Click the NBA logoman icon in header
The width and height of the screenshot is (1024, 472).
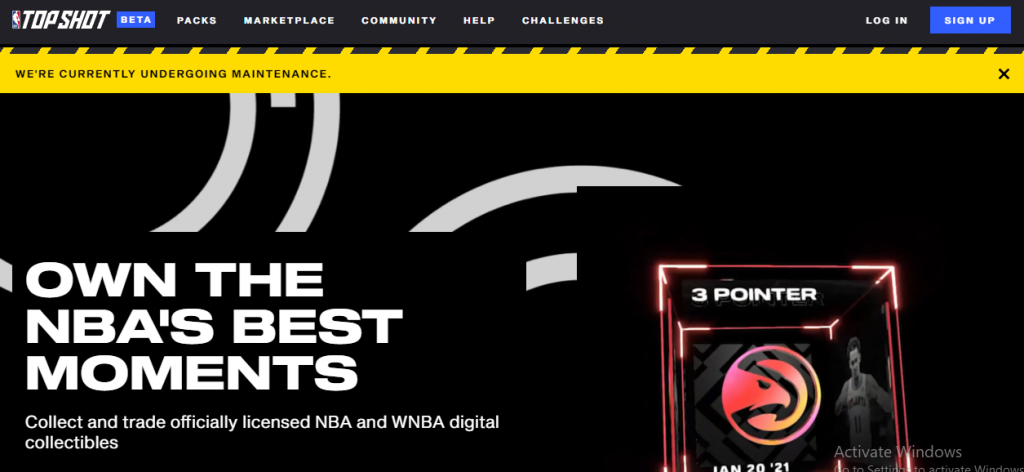[x=16, y=20]
